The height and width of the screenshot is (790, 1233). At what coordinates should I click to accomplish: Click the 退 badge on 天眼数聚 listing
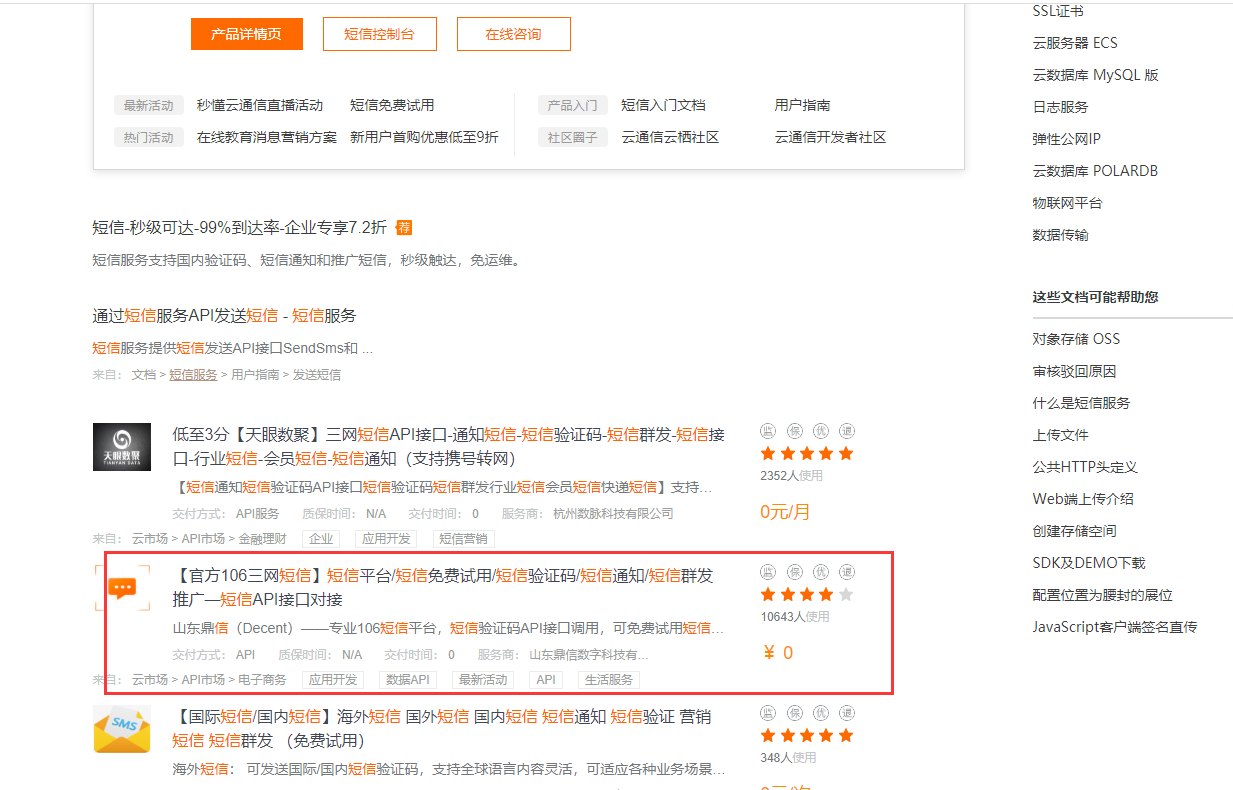pyautogui.click(x=846, y=431)
